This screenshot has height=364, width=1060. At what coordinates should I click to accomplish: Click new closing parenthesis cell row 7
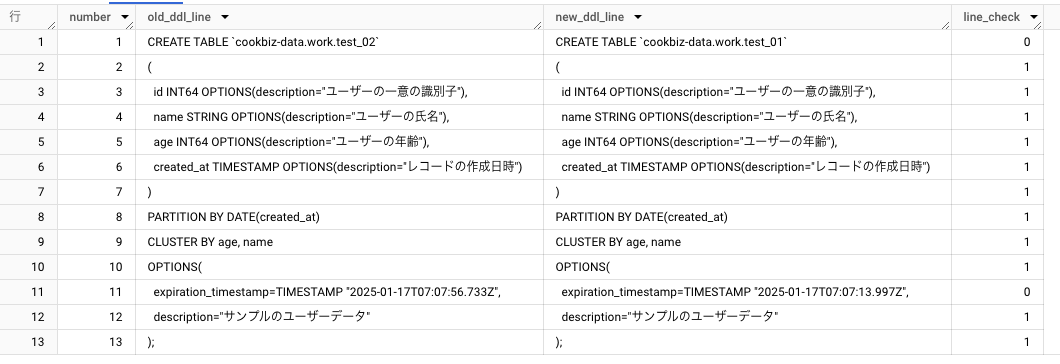pyautogui.click(x=748, y=192)
